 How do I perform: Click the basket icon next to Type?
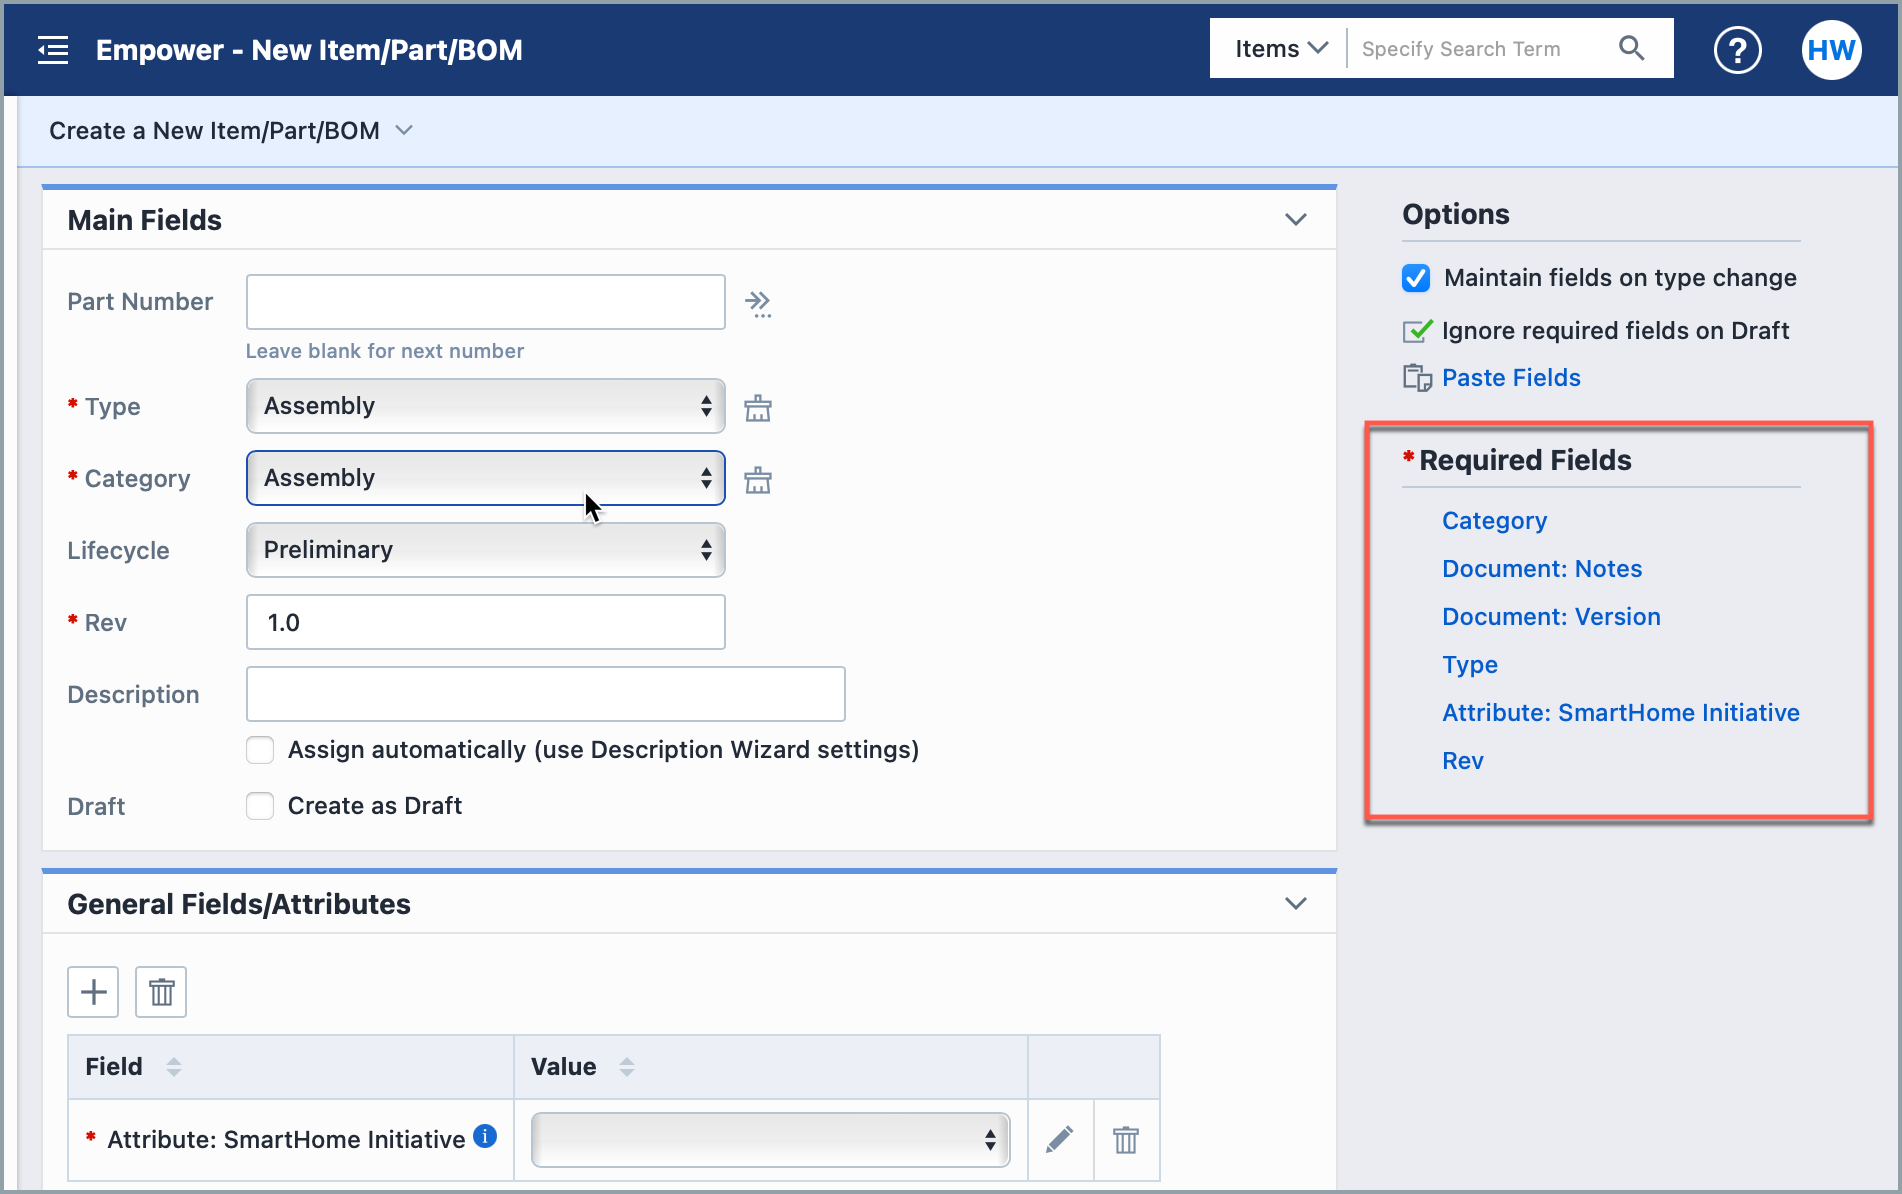click(x=757, y=406)
